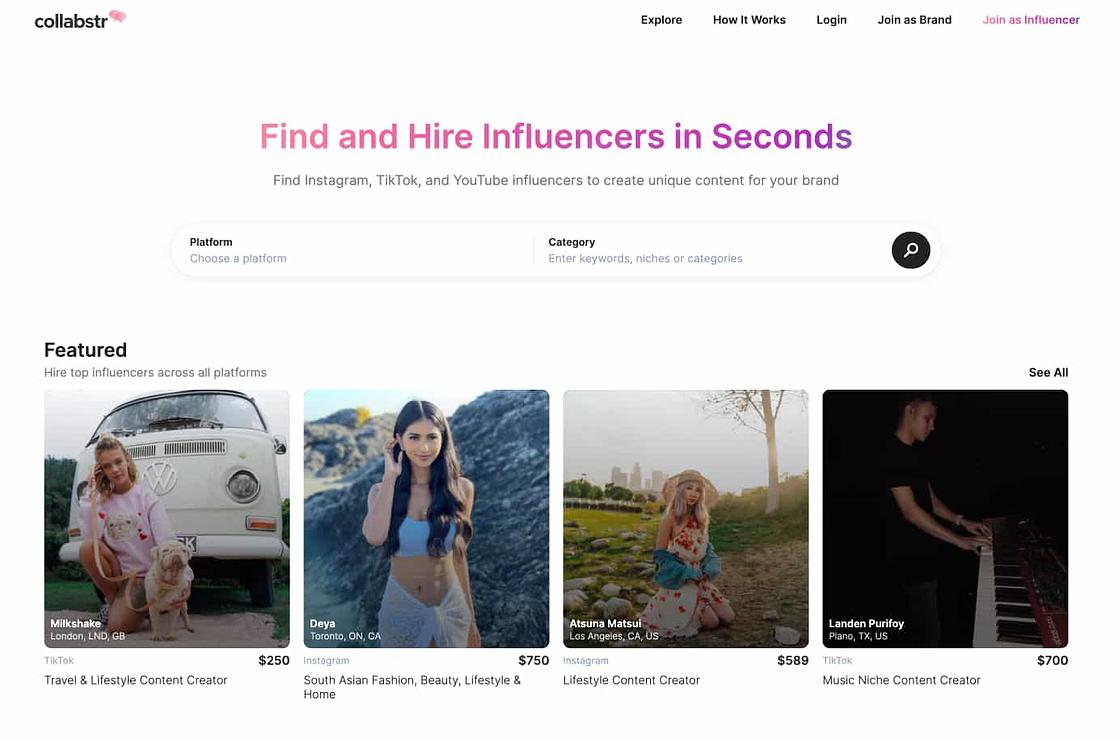The height and width of the screenshot is (738, 1119).
Task: Open the How It Works page
Action: pyautogui.click(x=749, y=19)
